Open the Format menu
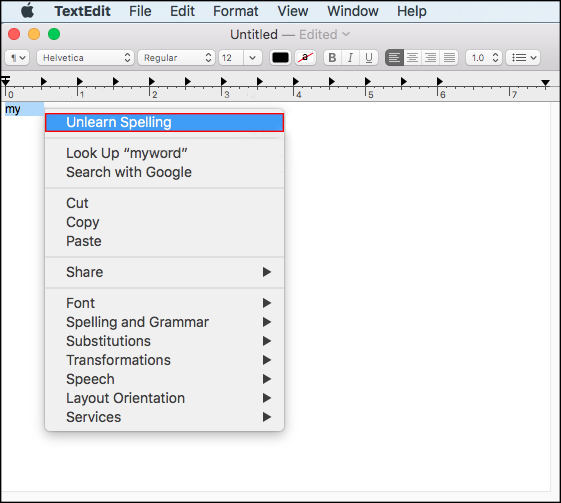 (235, 11)
